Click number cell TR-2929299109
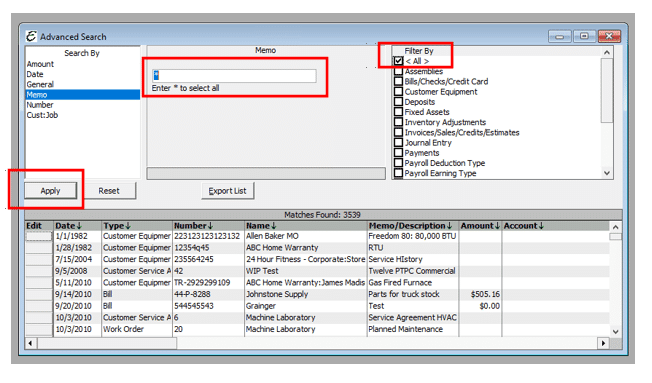 [208, 283]
